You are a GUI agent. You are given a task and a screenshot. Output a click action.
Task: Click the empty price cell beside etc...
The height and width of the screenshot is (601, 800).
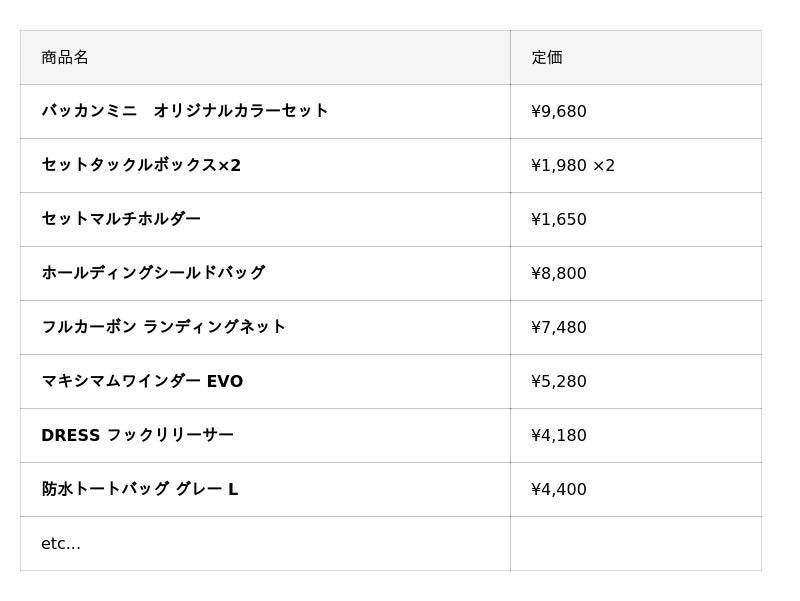(x=635, y=544)
